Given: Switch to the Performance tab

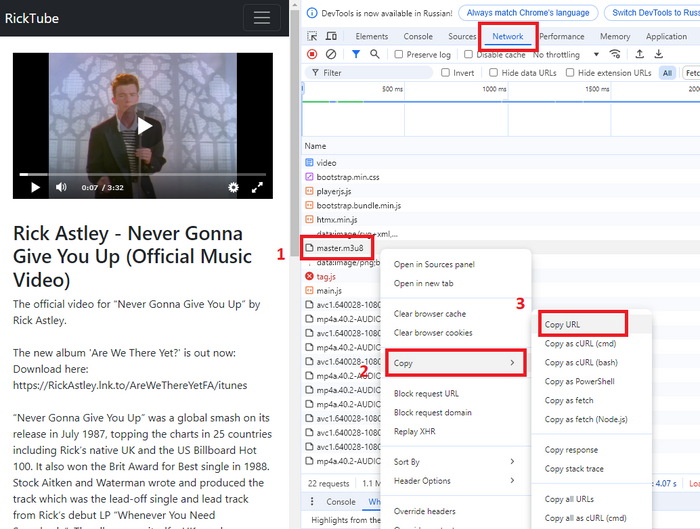Looking at the screenshot, I should 562,36.
